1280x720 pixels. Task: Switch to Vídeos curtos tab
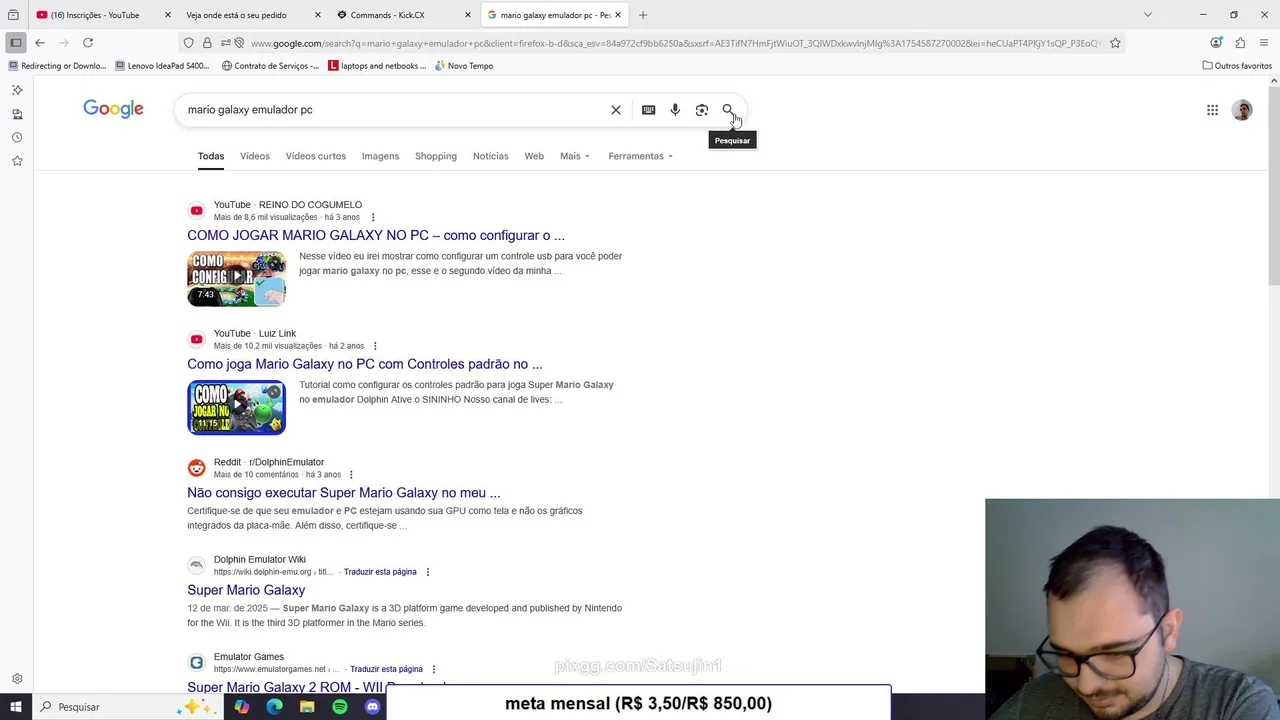tap(316, 156)
